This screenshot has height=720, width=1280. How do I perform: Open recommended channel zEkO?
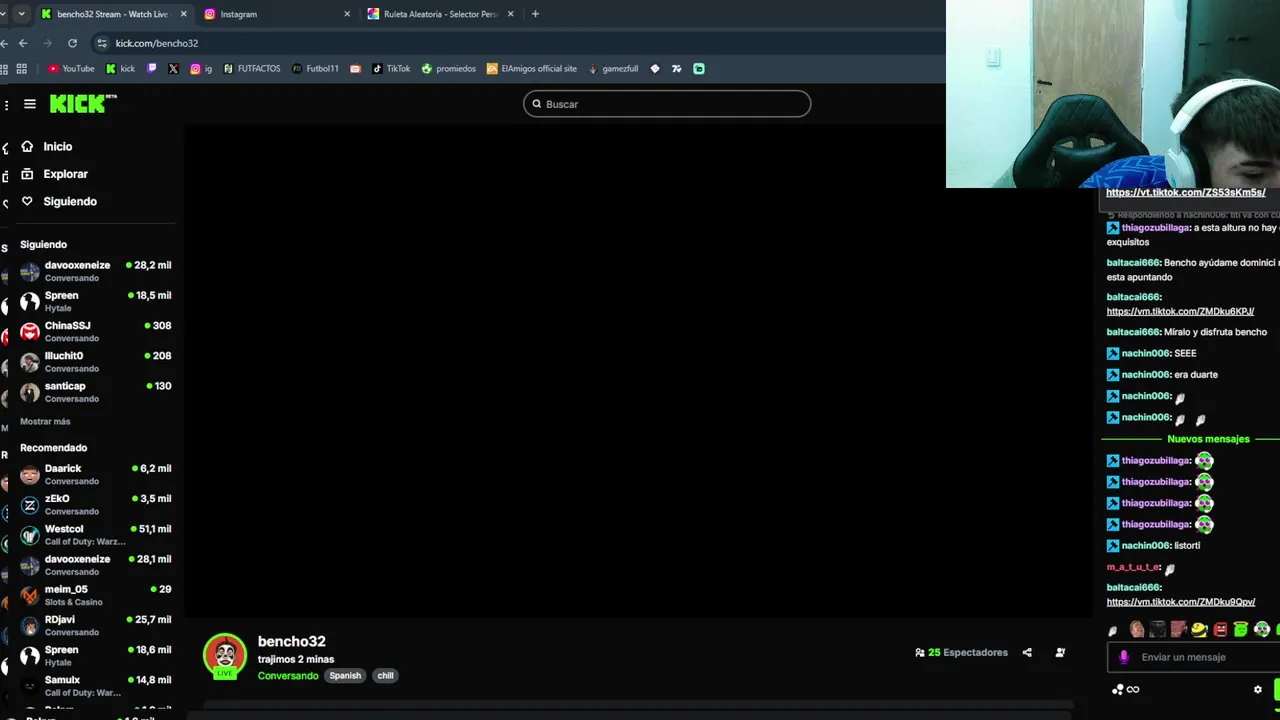96,504
